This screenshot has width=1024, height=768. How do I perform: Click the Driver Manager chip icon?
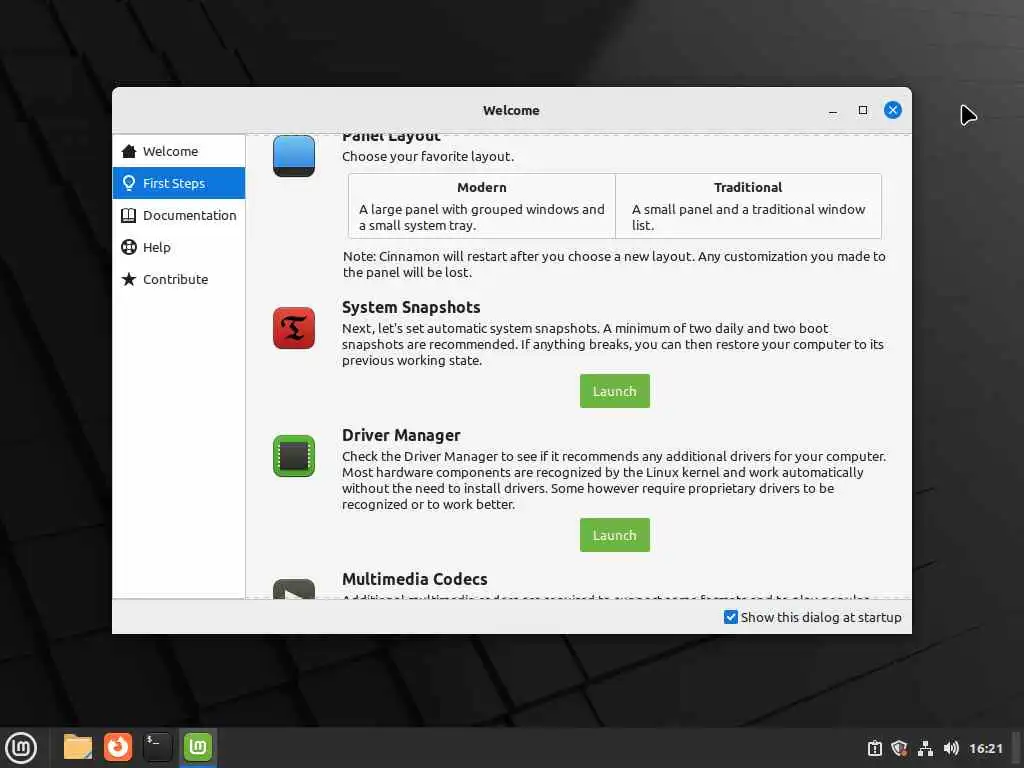click(x=294, y=456)
